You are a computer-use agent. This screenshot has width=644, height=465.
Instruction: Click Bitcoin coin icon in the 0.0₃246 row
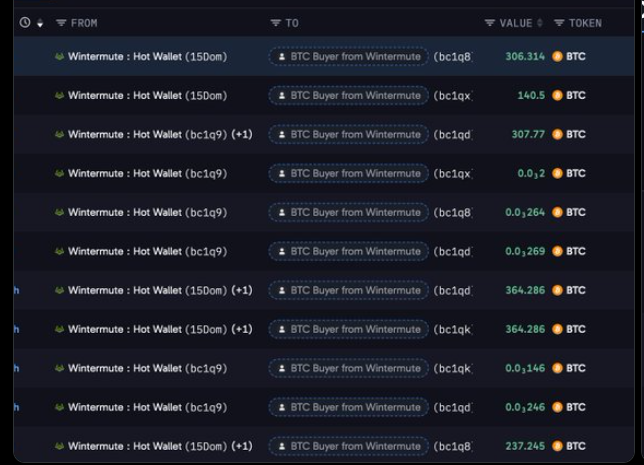(x=557, y=407)
